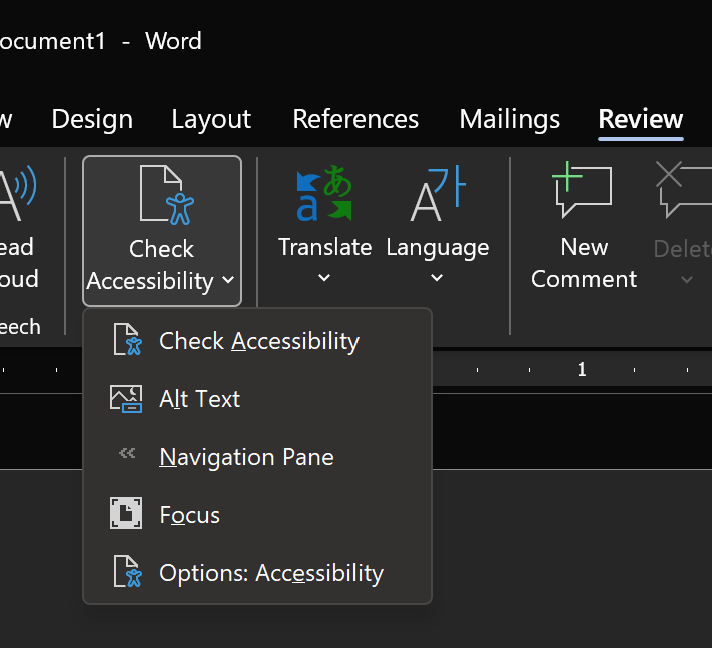Open the Design ribbon tab
The width and height of the screenshot is (712, 648).
(x=92, y=119)
